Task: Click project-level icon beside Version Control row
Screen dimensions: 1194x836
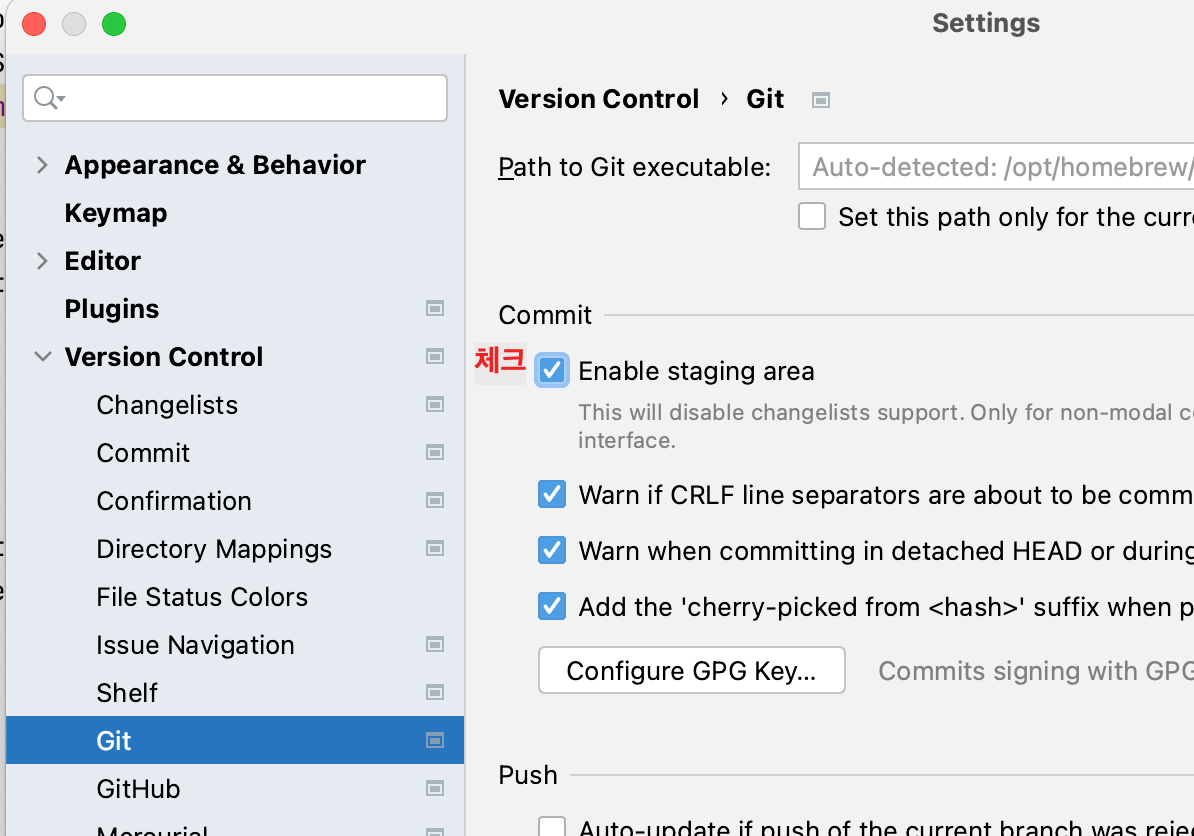Action: click(435, 356)
